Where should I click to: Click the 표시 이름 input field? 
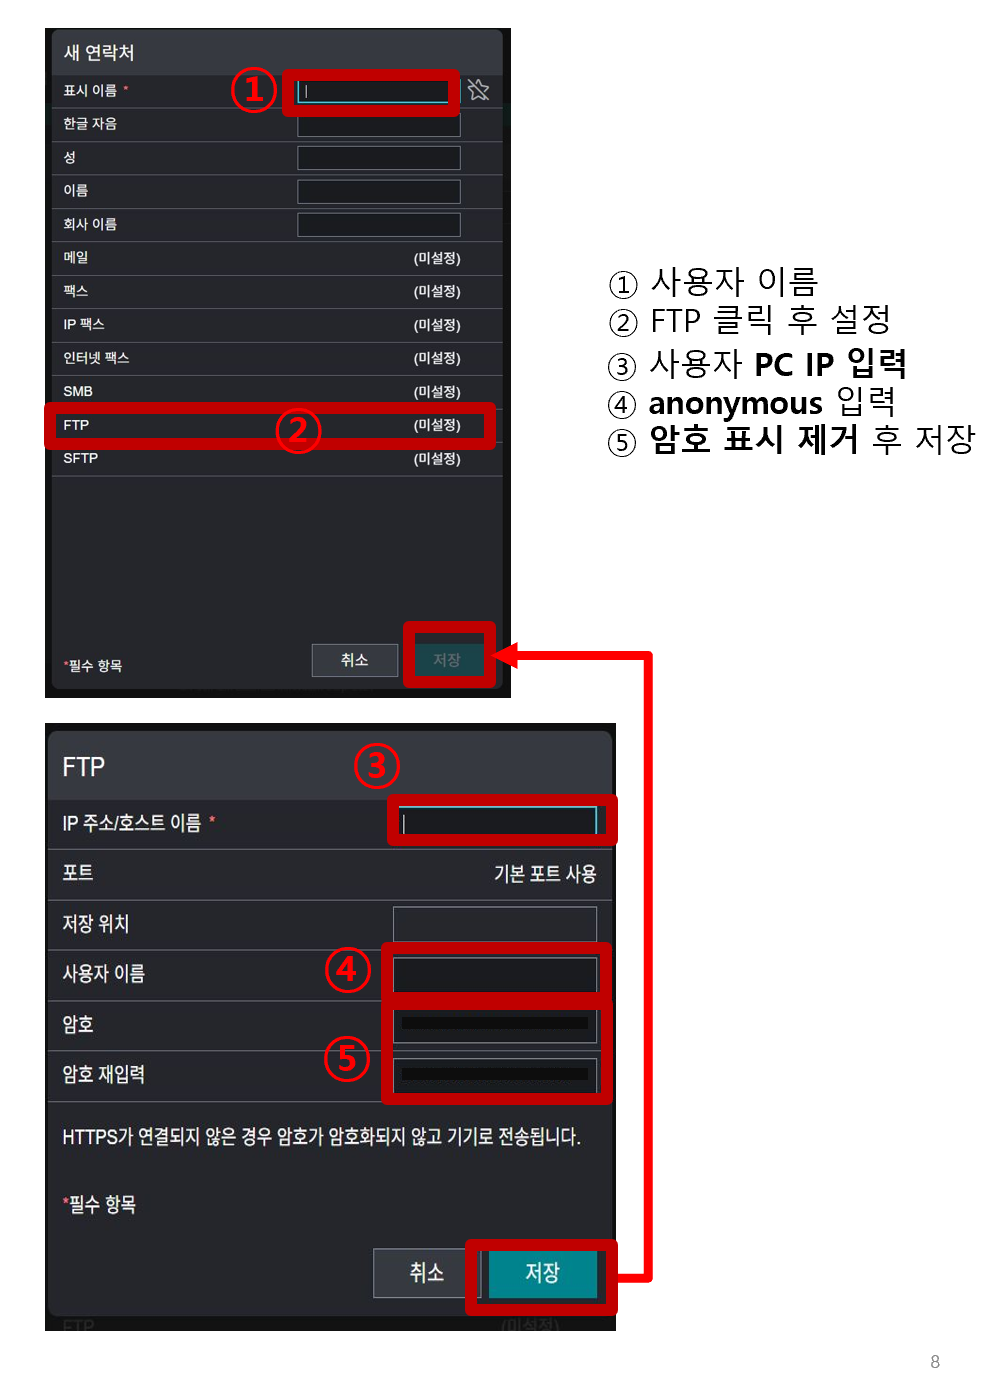[372, 91]
